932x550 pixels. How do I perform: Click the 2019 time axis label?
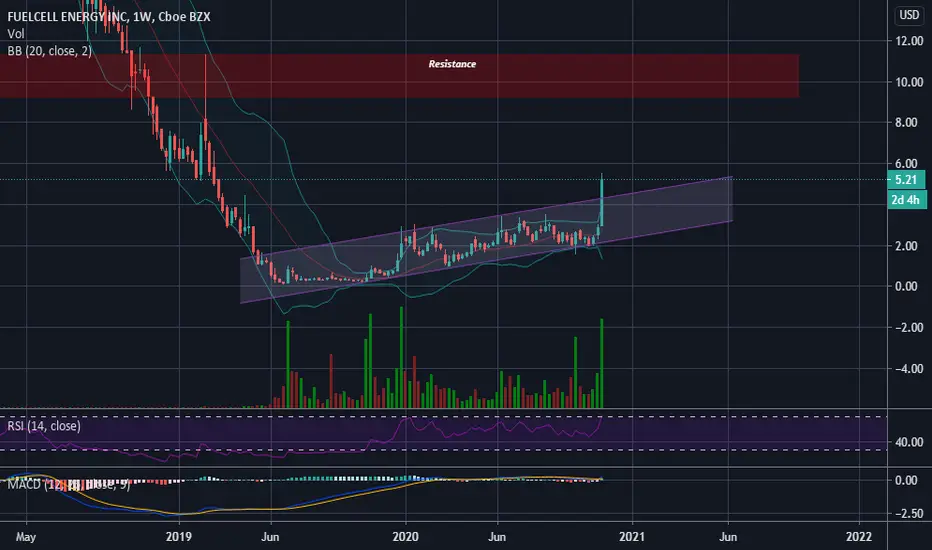pos(178,536)
